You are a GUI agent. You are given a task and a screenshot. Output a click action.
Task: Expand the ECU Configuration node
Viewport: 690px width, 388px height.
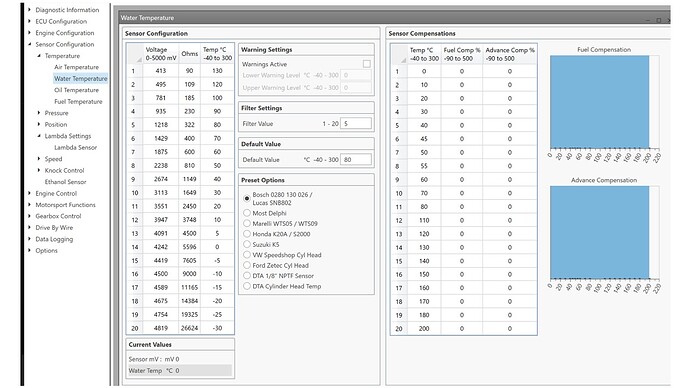(29, 21)
